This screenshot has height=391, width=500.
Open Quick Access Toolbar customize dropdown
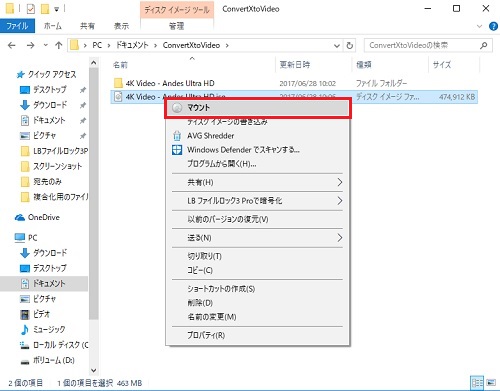pos(57,9)
